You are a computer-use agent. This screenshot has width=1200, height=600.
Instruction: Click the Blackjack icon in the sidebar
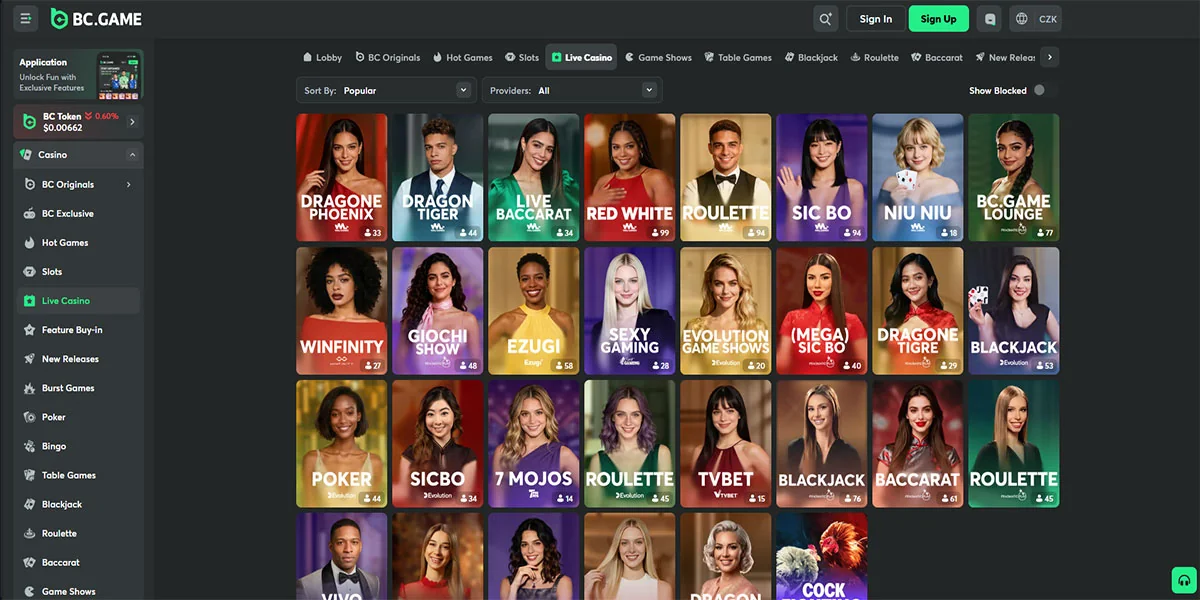point(29,504)
